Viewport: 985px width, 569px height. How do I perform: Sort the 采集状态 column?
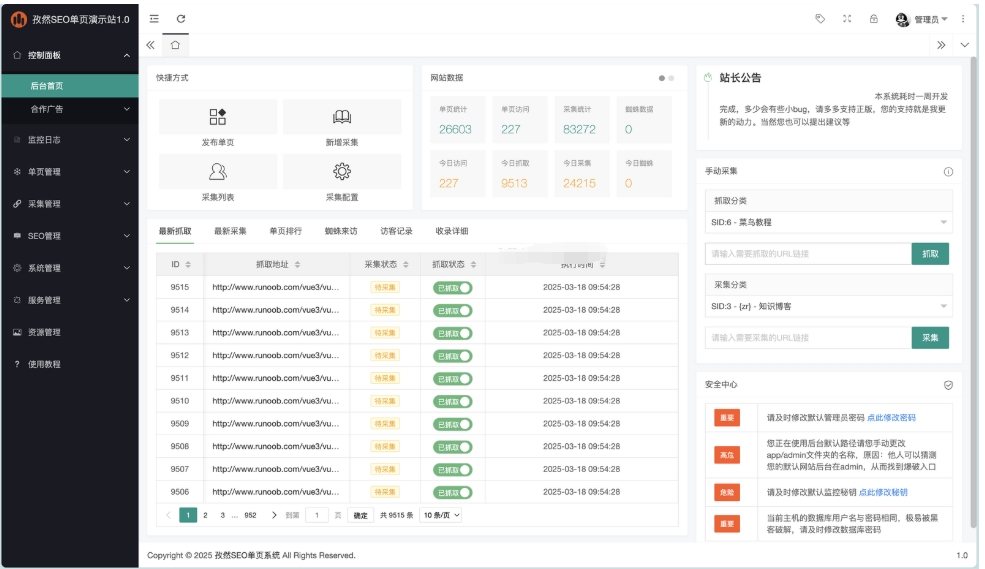click(406, 264)
